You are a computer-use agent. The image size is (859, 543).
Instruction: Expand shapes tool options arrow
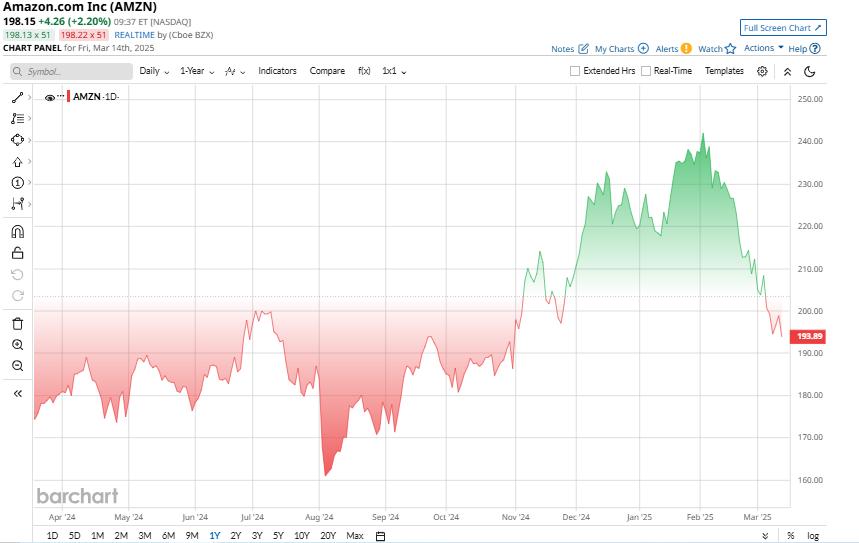pos(30,140)
